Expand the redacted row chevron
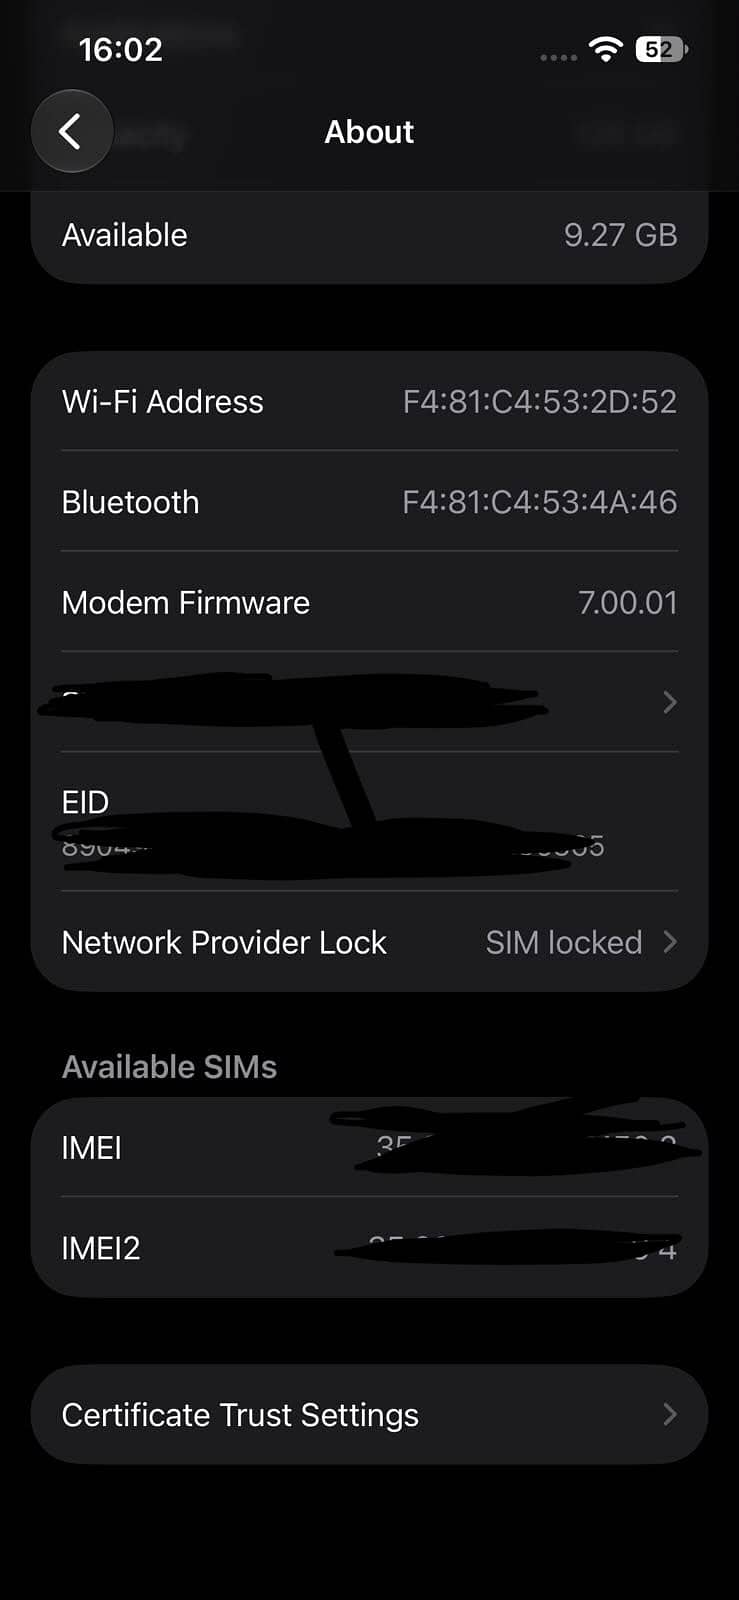This screenshot has height=1600, width=739. pos(670,702)
